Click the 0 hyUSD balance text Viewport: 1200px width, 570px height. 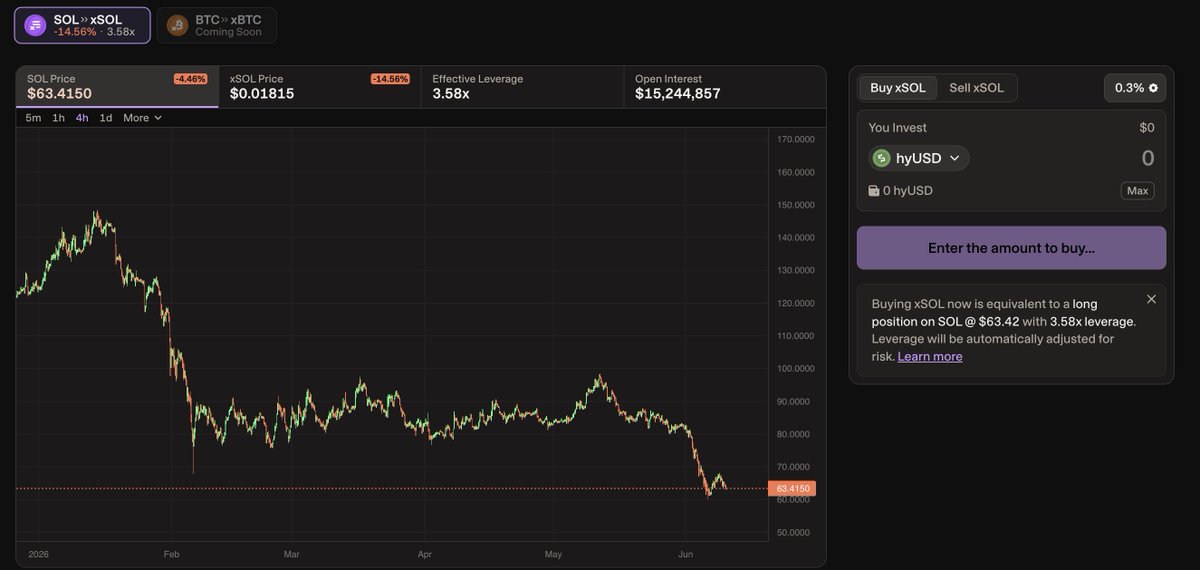[908, 191]
